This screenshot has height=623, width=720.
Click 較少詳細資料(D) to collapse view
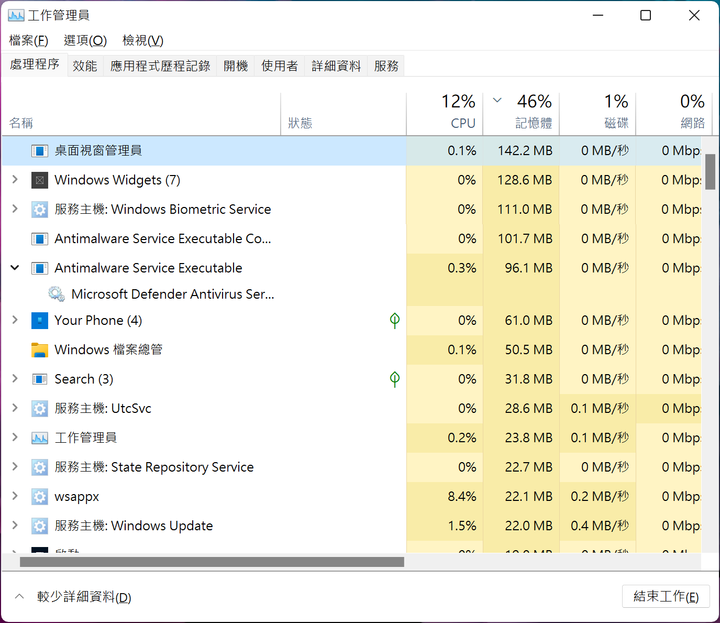(84, 597)
